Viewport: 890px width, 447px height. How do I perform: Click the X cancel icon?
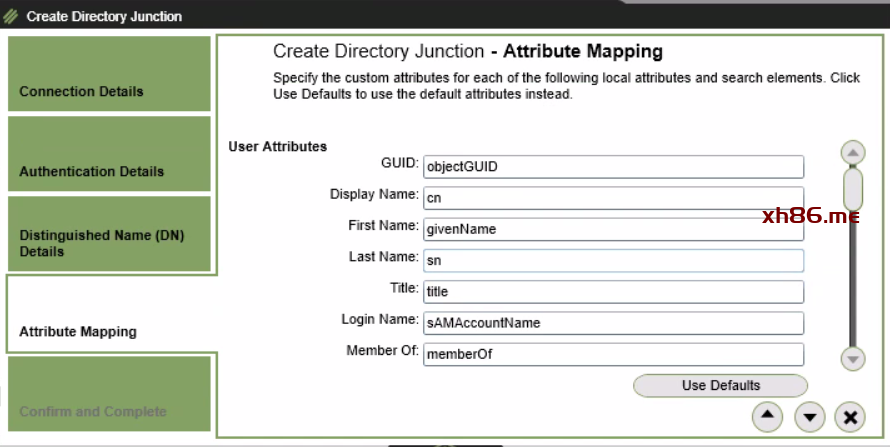[x=850, y=416]
